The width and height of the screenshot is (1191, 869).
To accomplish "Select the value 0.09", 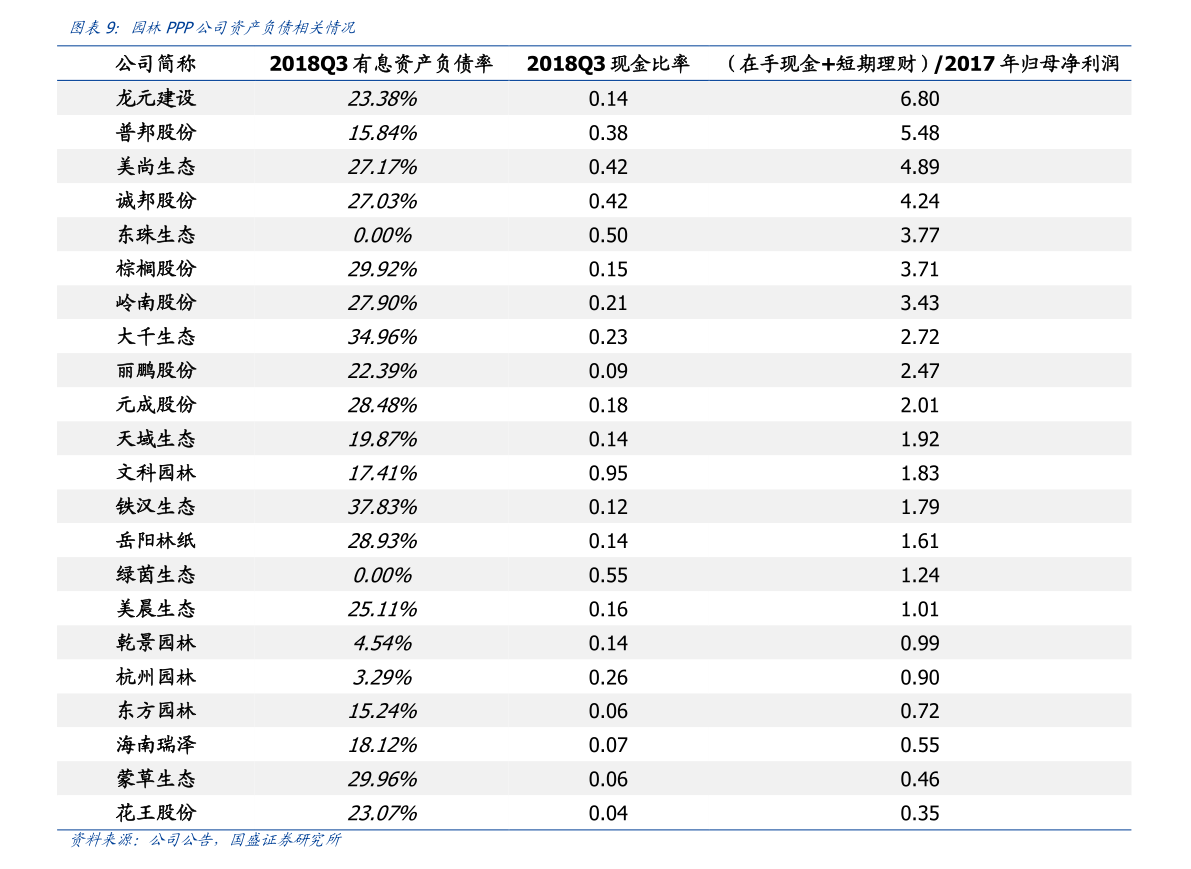I will (x=608, y=371).
